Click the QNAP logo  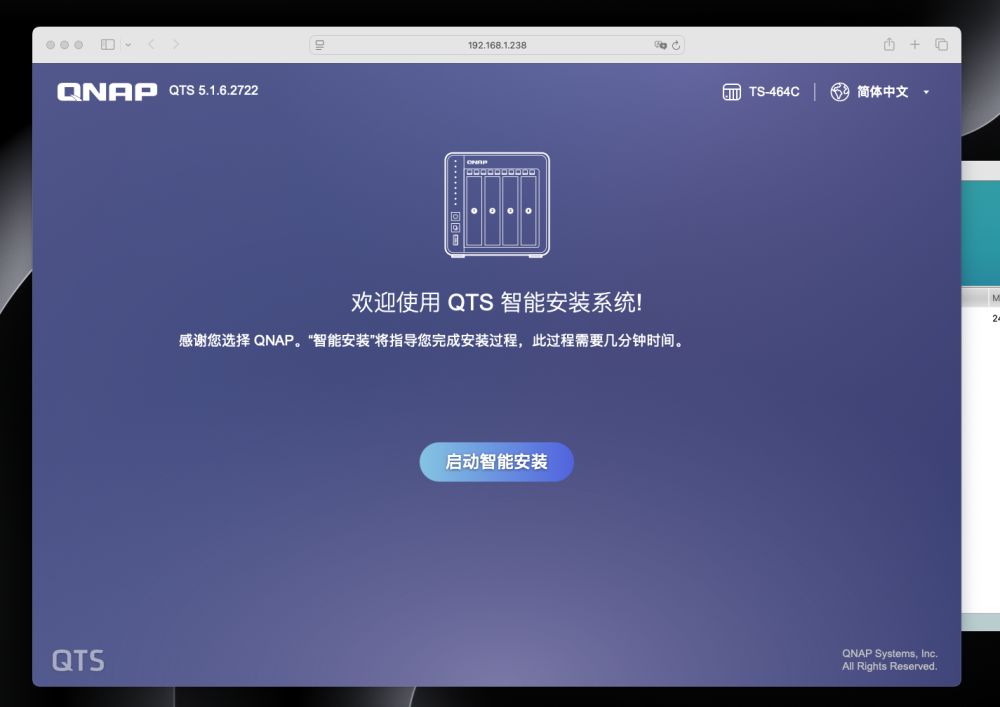107,91
